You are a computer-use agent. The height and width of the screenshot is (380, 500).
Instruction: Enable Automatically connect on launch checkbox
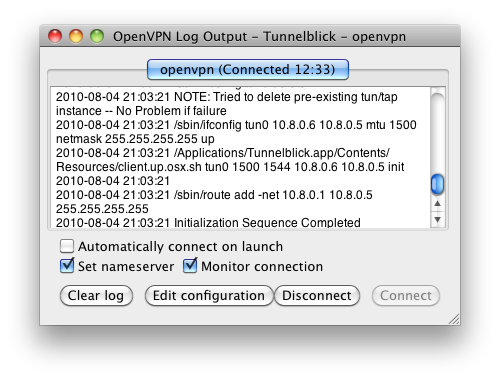[x=67, y=246]
